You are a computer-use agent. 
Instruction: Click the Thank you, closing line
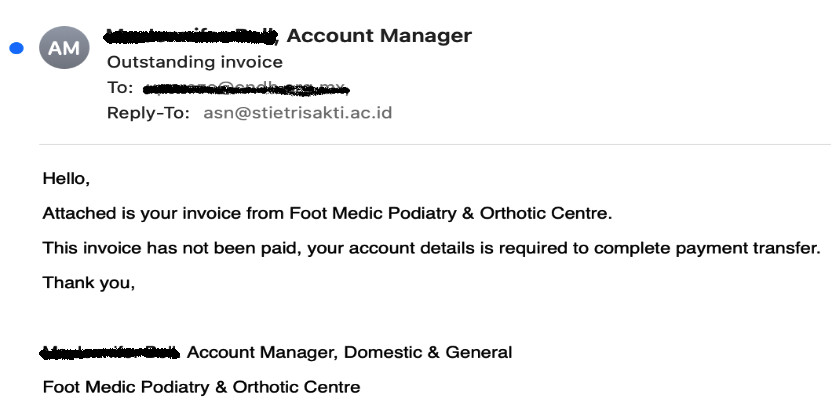[x=89, y=283]
